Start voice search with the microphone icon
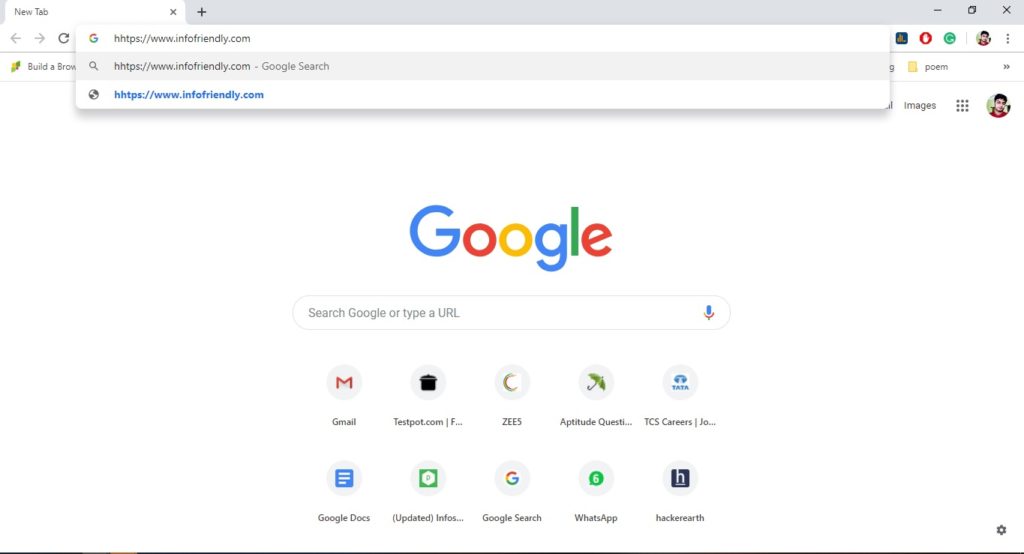 709,313
